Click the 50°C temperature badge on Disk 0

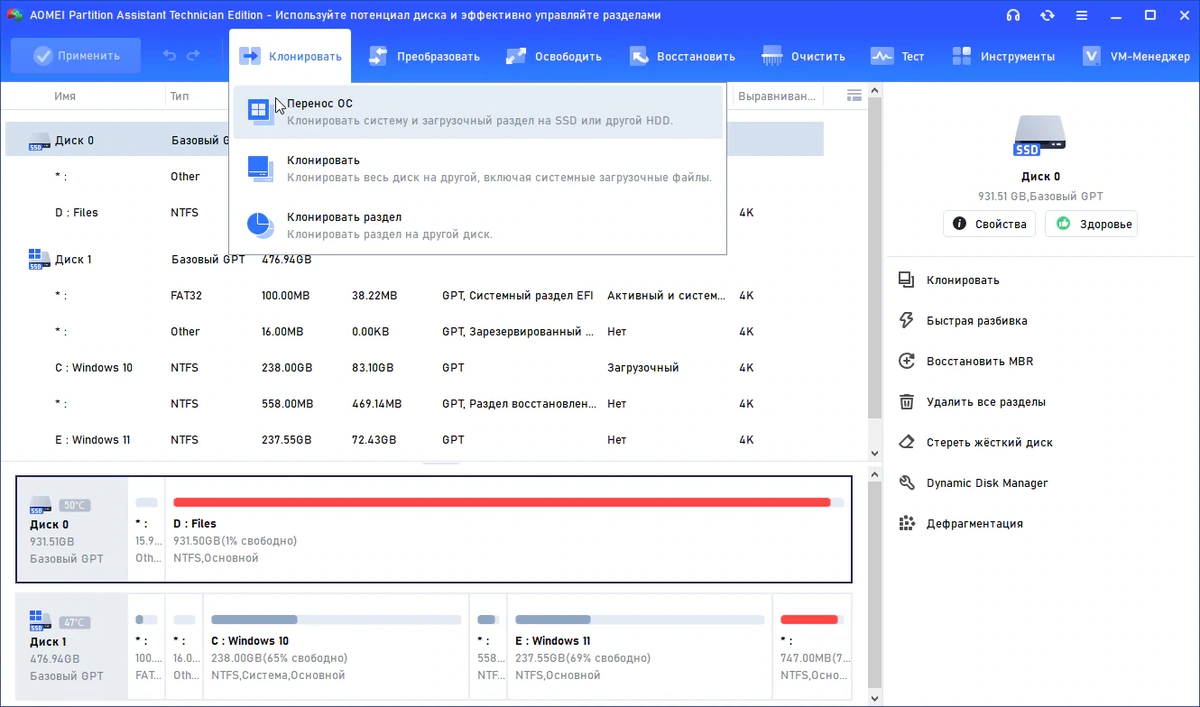pos(75,505)
